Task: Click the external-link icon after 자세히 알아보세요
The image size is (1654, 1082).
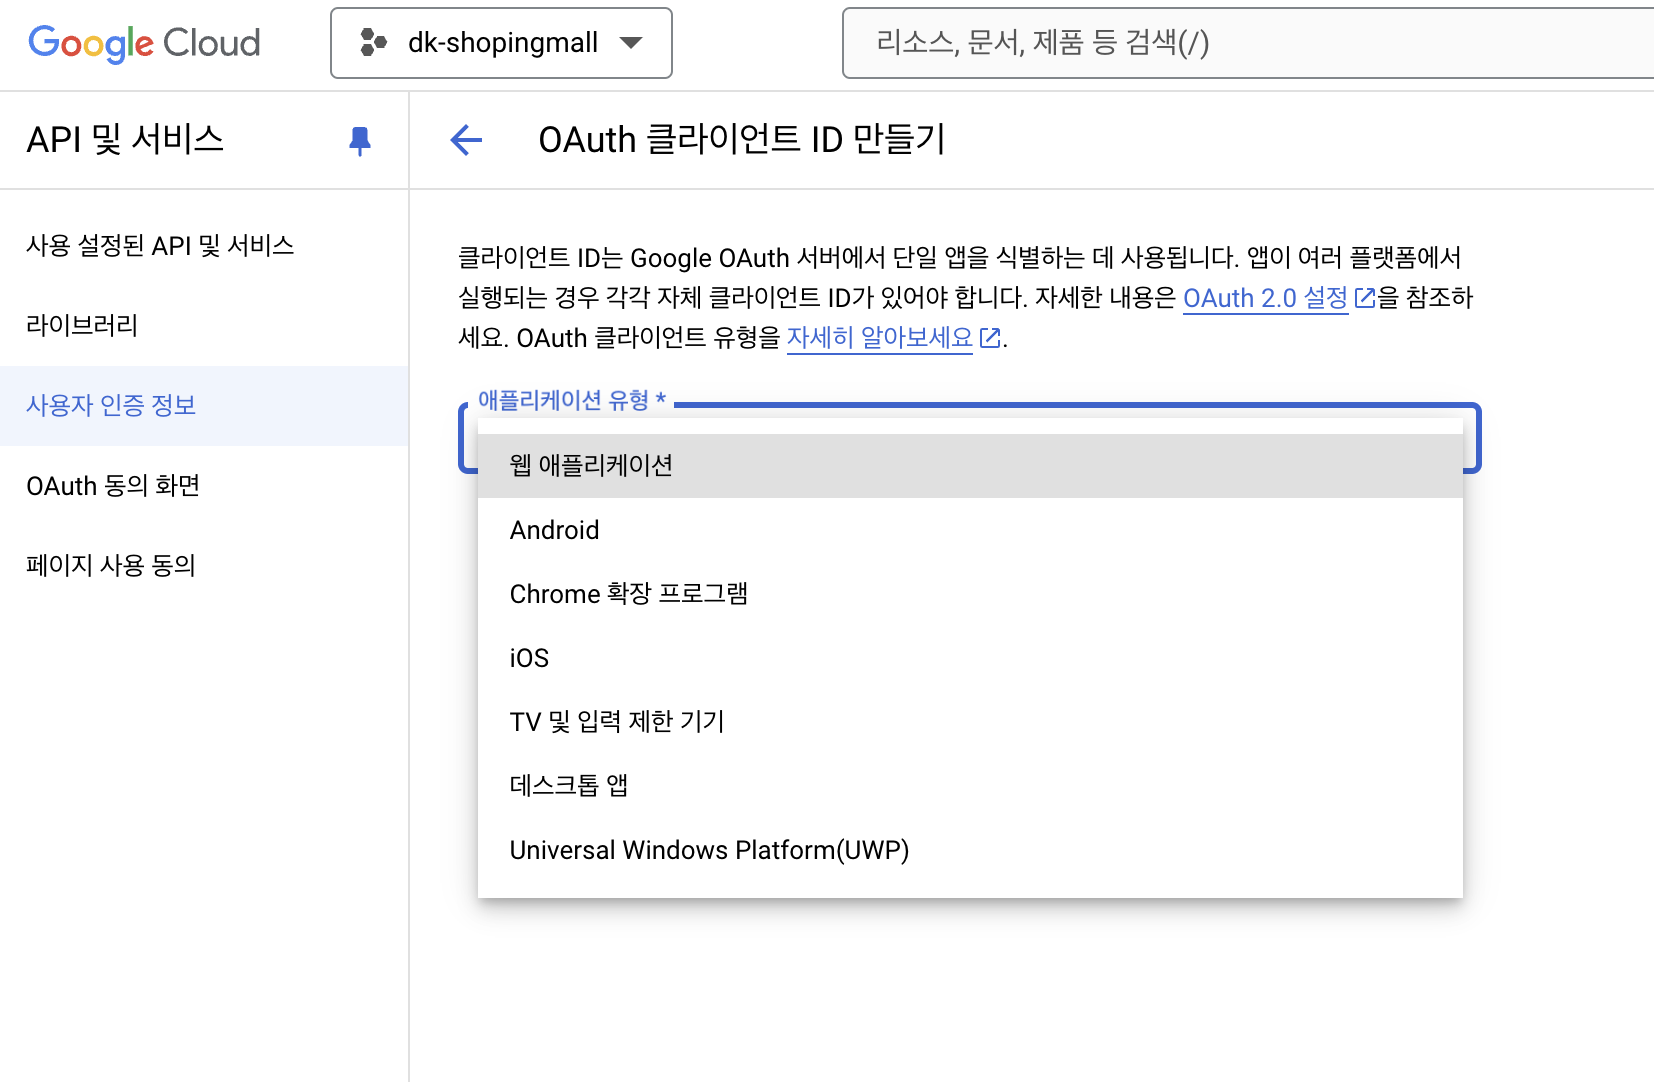Action: click(990, 338)
